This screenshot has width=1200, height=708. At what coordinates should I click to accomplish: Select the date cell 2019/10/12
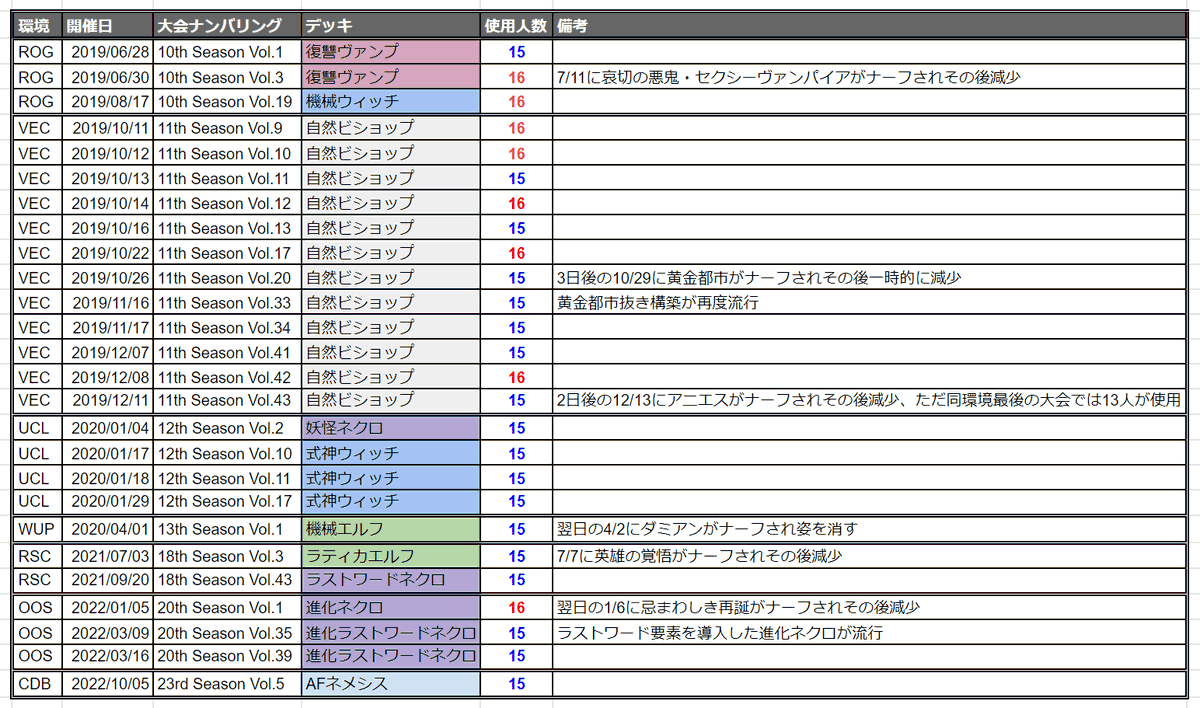coord(108,153)
